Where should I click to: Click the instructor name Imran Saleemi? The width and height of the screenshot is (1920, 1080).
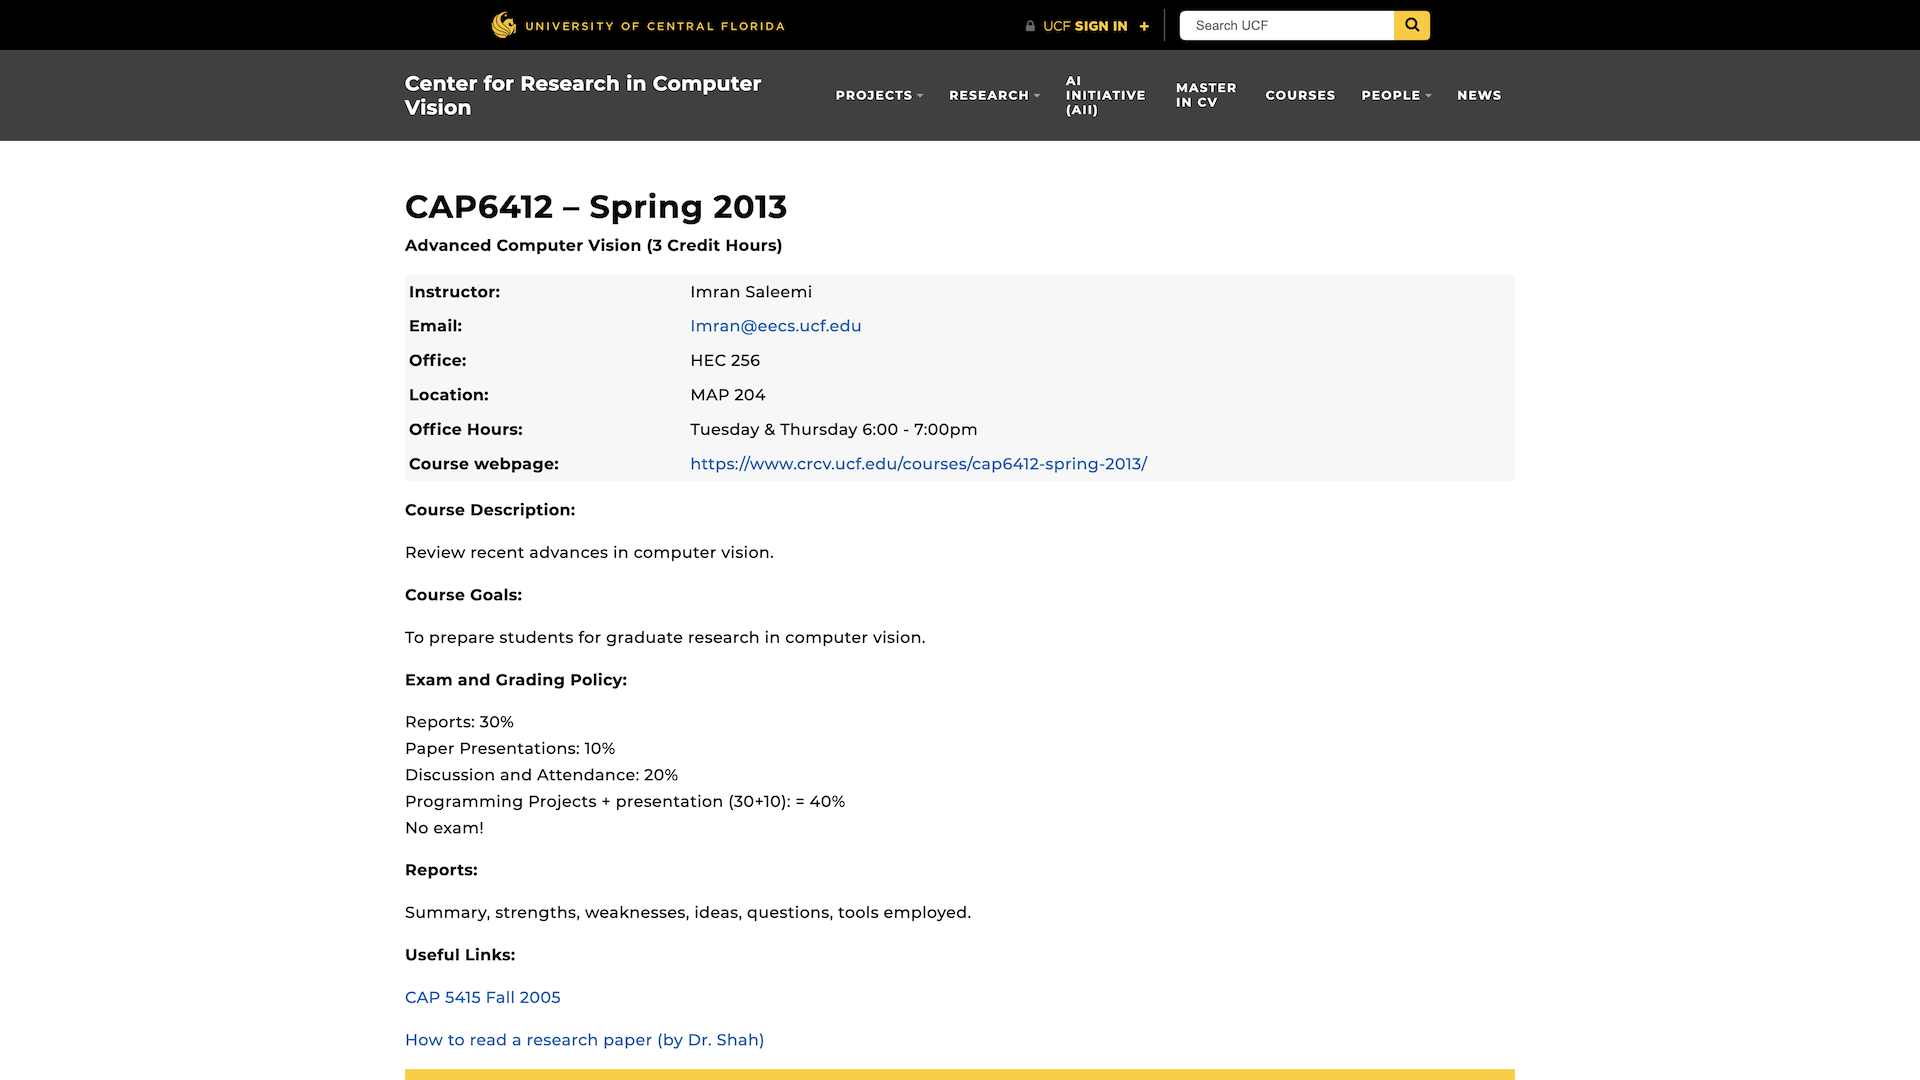pos(751,292)
